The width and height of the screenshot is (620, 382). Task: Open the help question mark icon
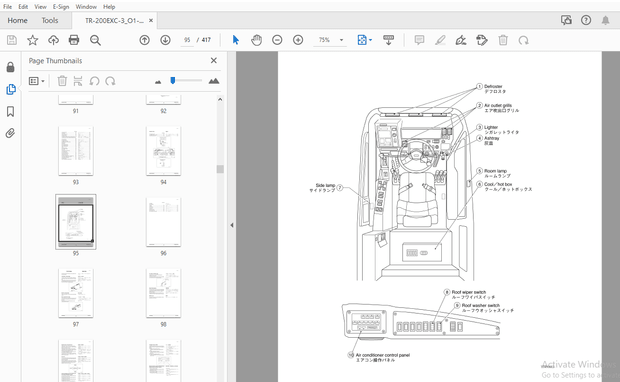coord(586,20)
